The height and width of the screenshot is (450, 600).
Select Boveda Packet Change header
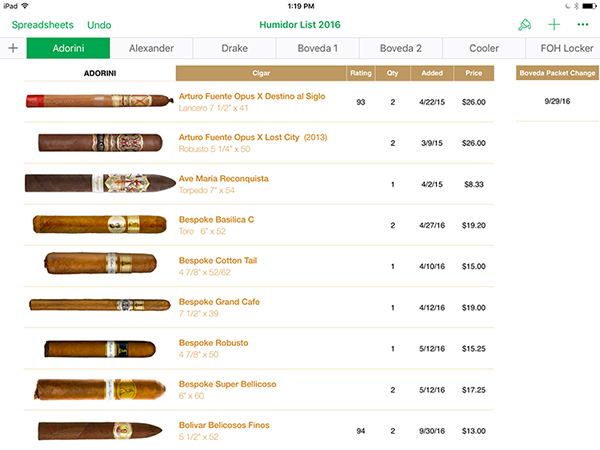(557, 73)
